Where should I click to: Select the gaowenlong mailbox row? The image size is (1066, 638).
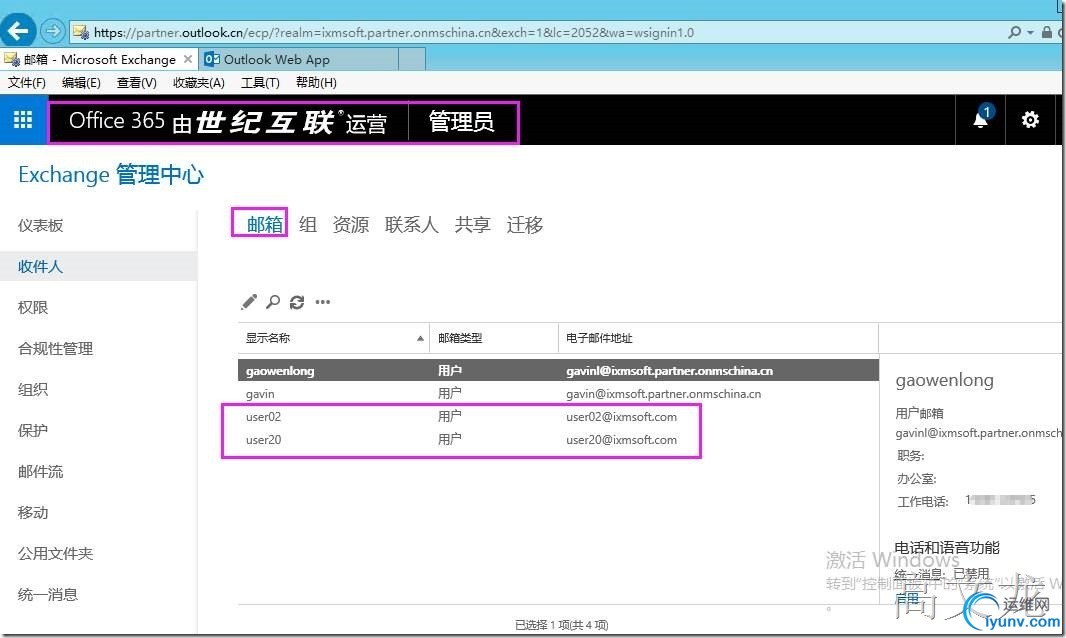coord(558,371)
